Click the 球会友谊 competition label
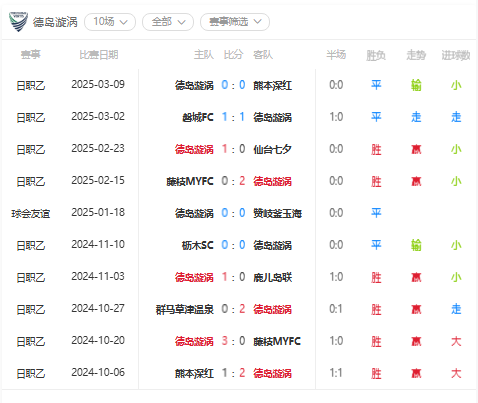The height and width of the screenshot is (403, 478). (x=31, y=213)
